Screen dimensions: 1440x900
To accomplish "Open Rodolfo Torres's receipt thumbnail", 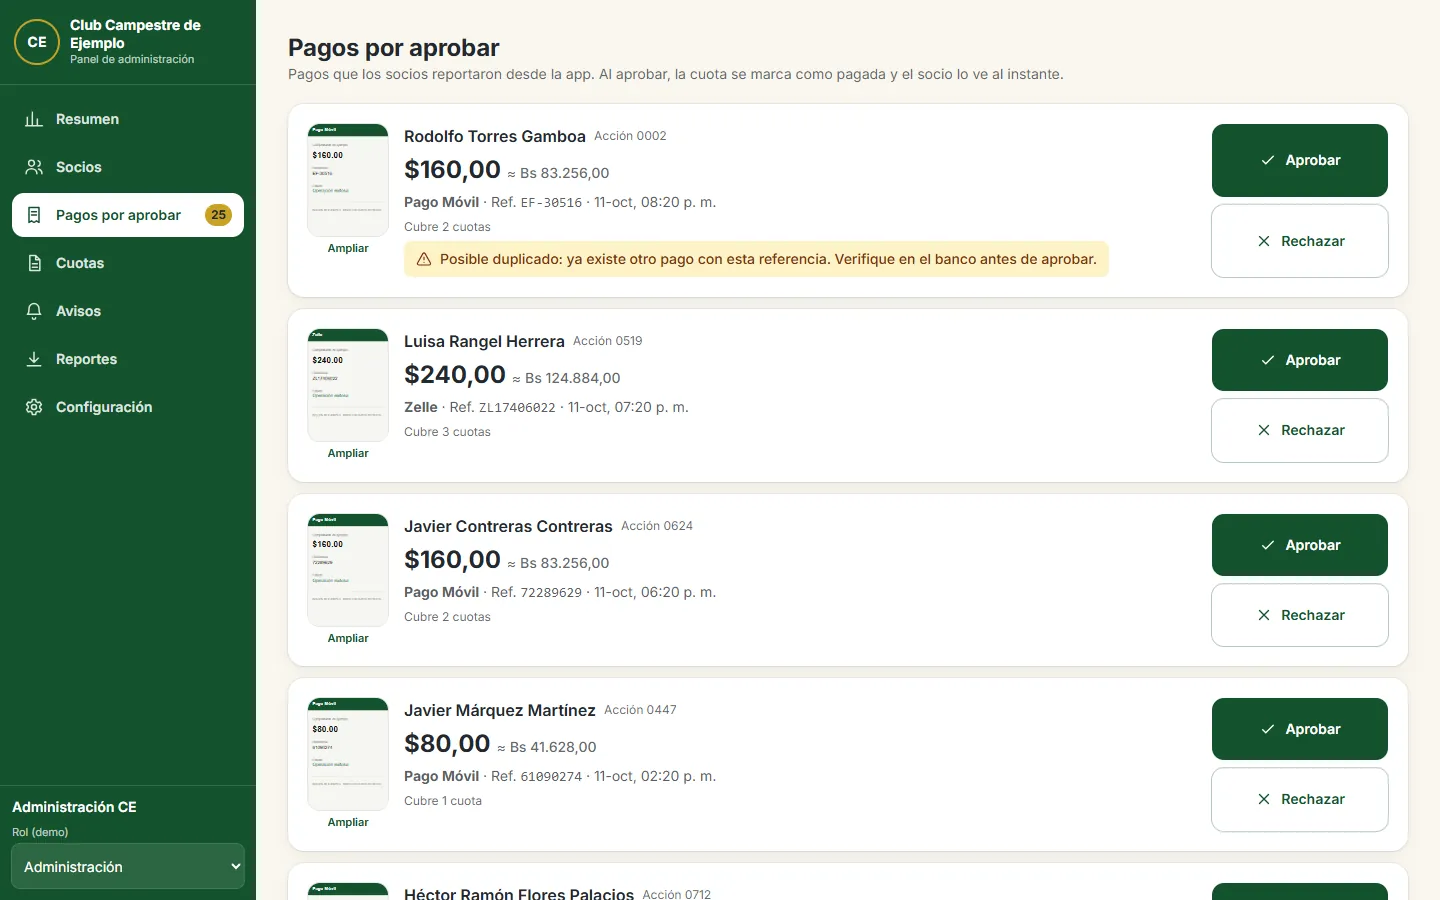I will (x=348, y=180).
